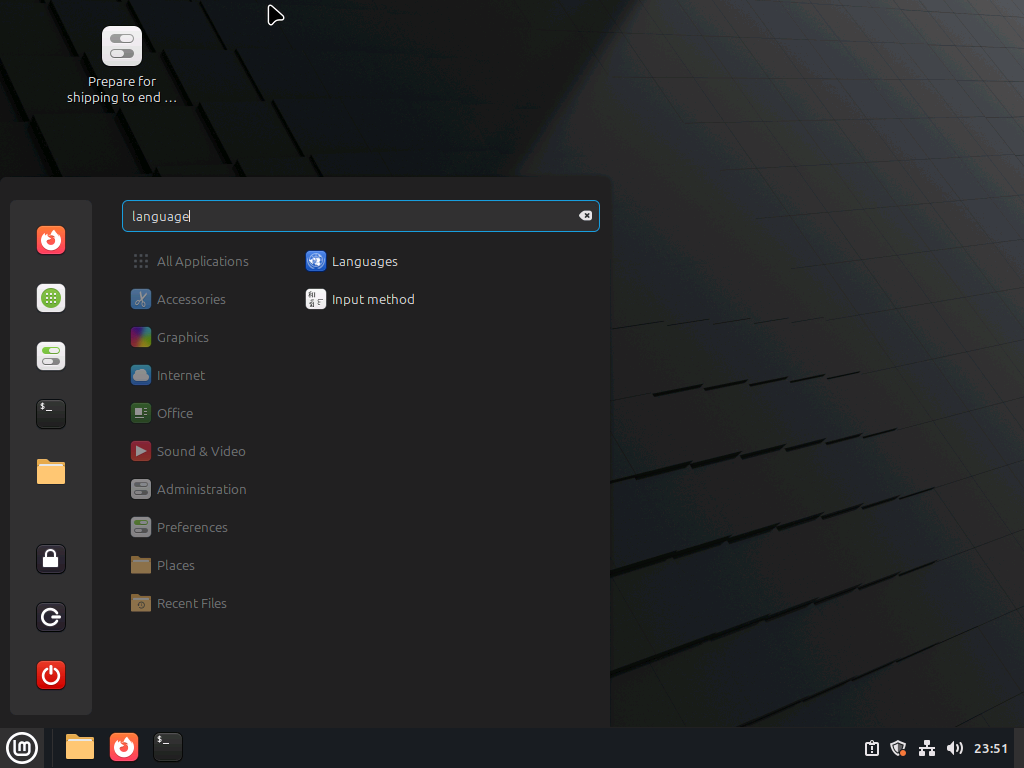The height and width of the screenshot is (768, 1024).
Task: Click the Log Out icon
Action: tap(51, 617)
